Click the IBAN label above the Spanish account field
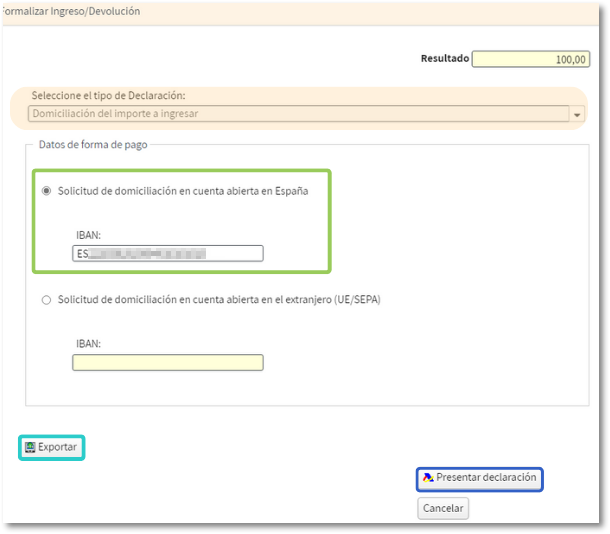The image size is (610, 534). [x=87, y=235]
